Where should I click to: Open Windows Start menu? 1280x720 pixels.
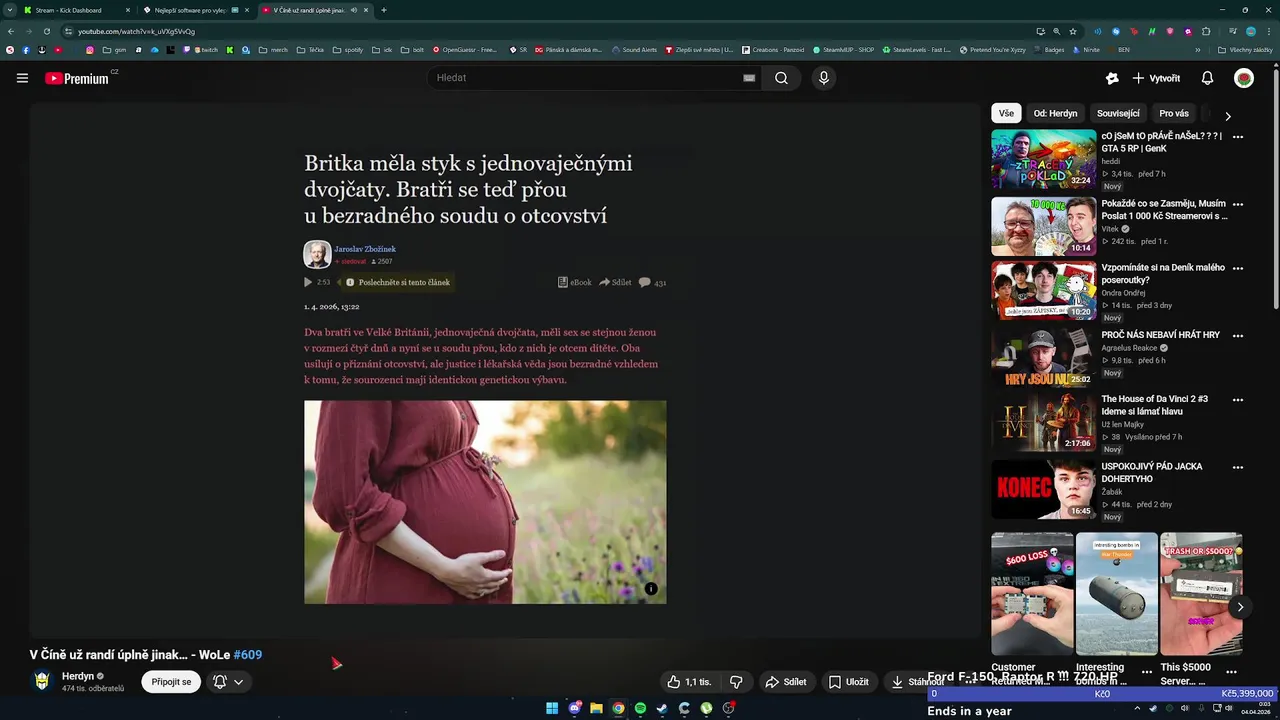point(552,708)
